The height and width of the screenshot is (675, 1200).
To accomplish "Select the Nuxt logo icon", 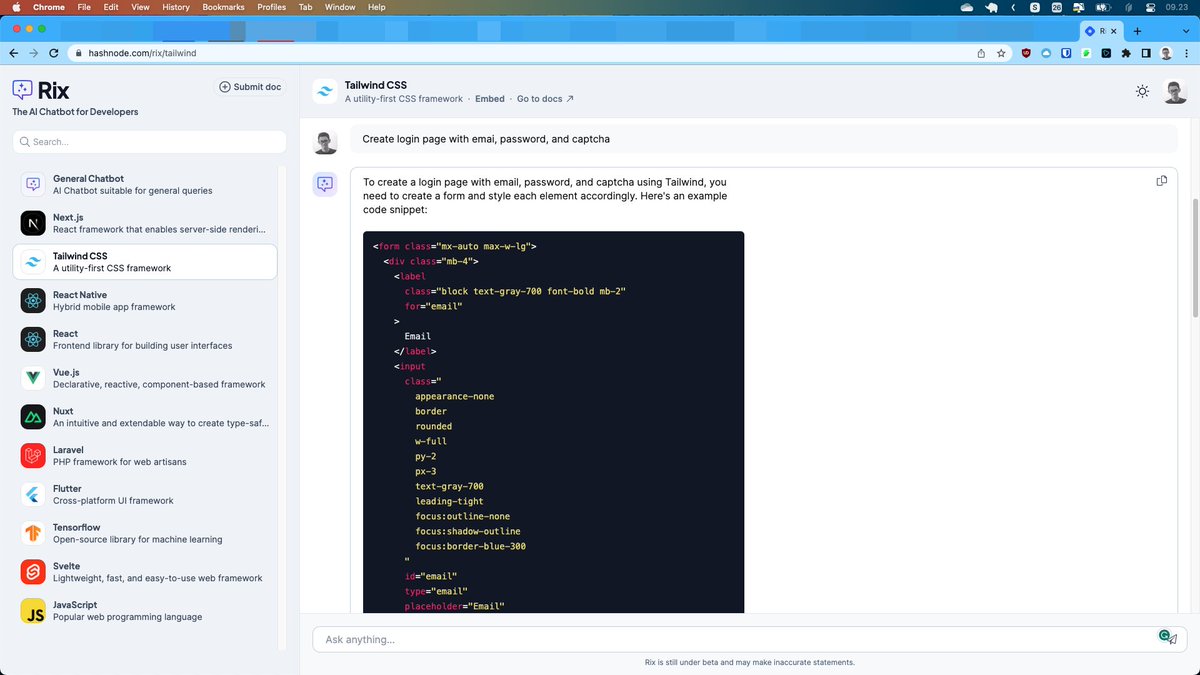I will [33, 417].
